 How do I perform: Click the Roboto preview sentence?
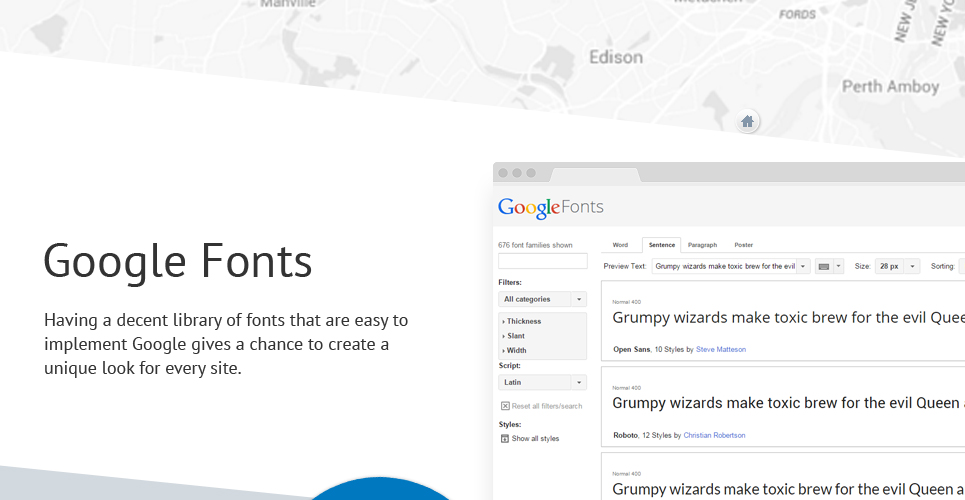tap(788, 403)
